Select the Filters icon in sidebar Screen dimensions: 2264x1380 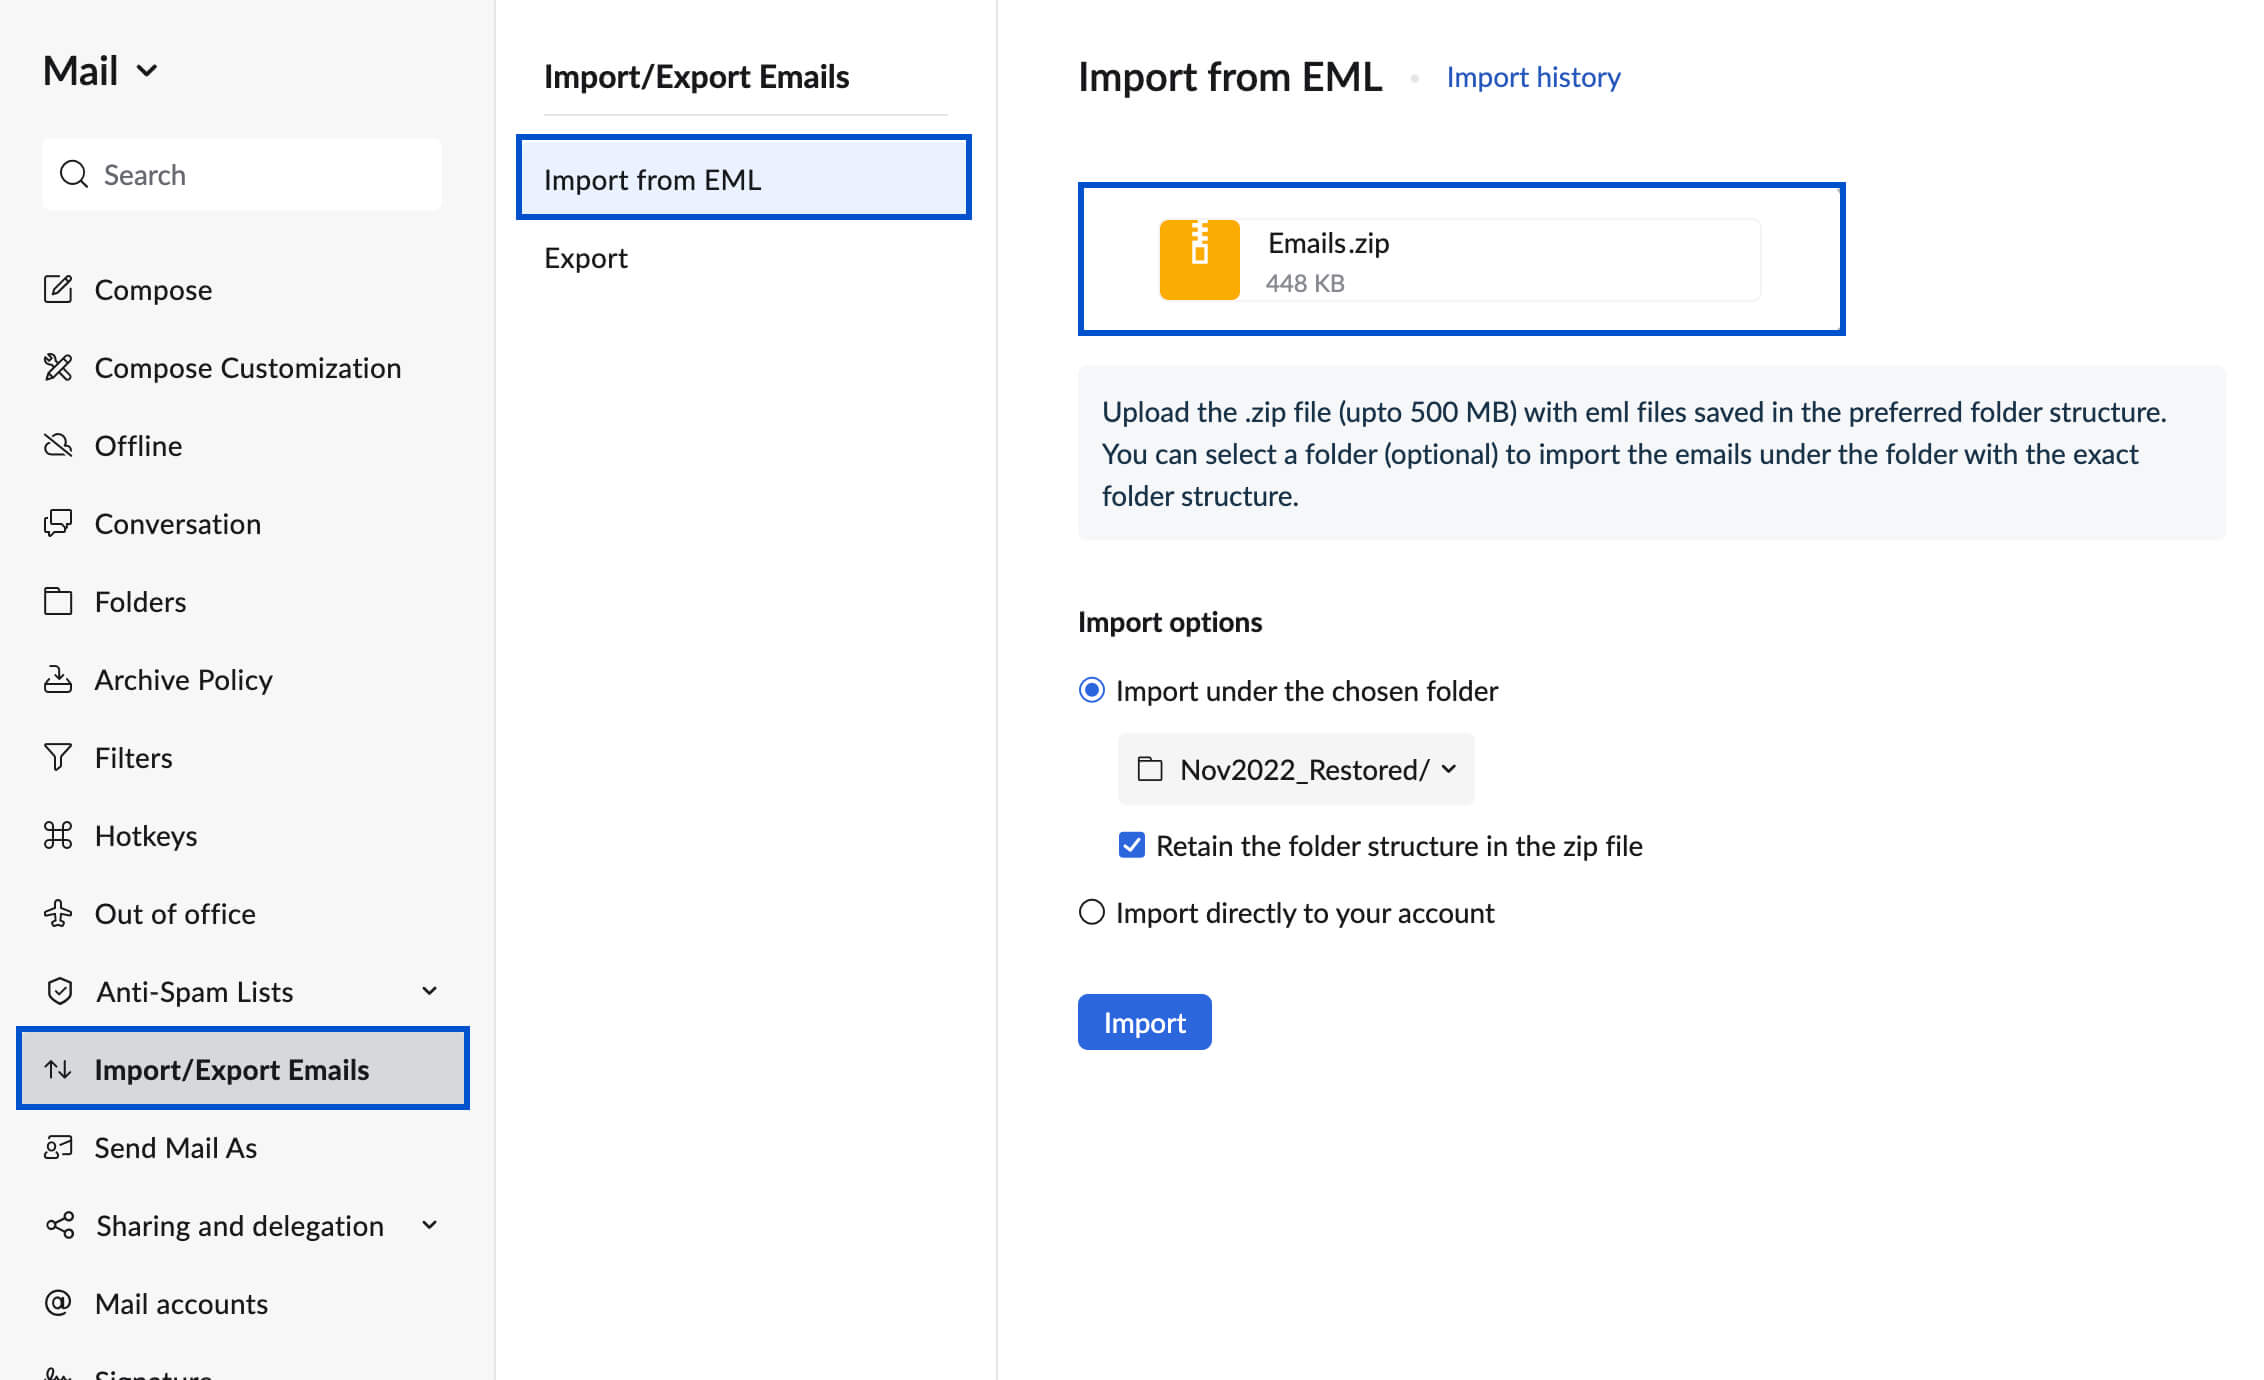(58, 757)
